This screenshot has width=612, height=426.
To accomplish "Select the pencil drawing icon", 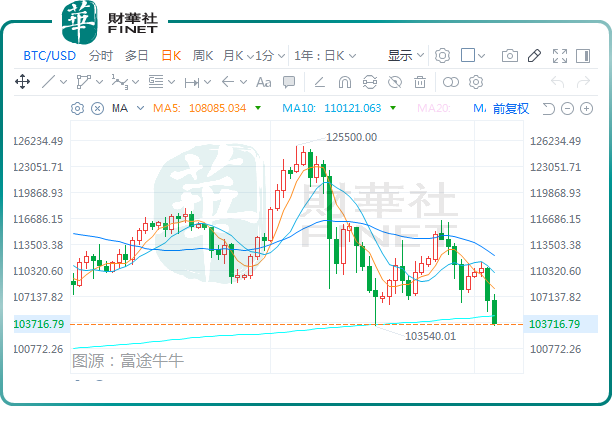I will (535, 56).
